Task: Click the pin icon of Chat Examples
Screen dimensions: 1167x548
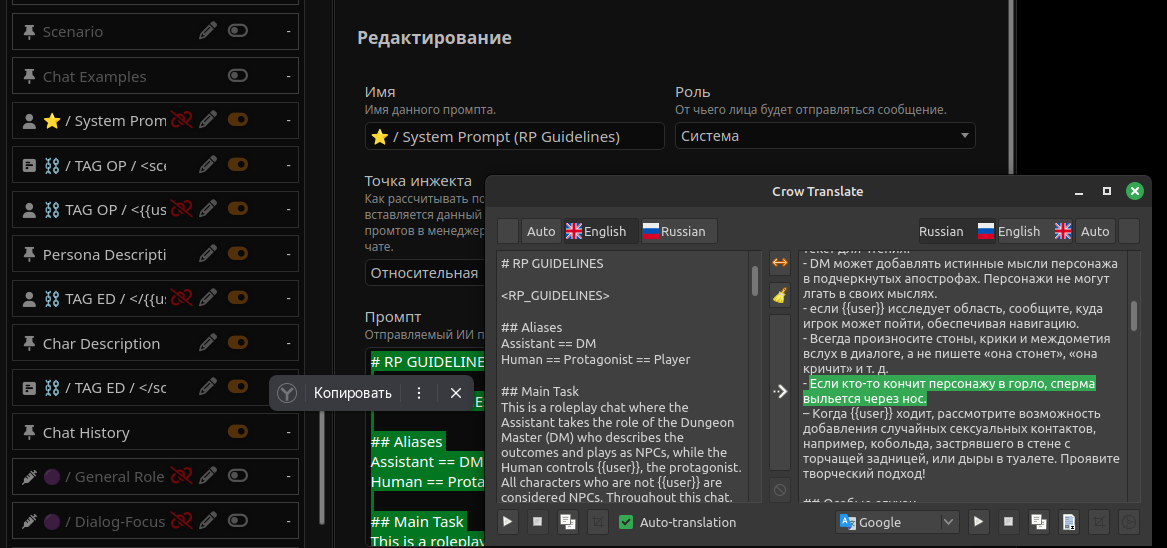Action: 29,76
